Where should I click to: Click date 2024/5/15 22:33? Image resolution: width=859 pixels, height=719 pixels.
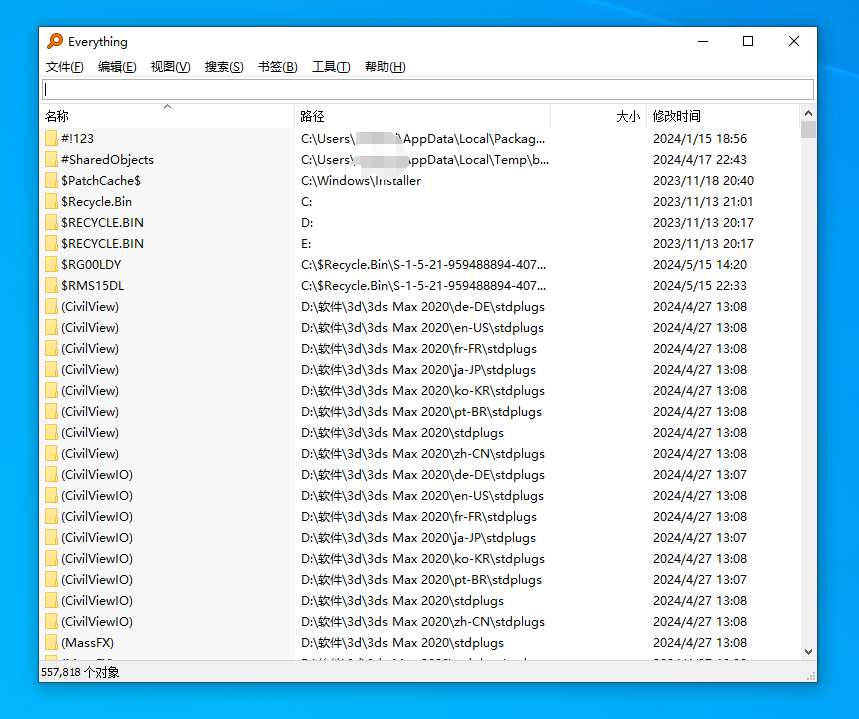[x=700, y=286]
